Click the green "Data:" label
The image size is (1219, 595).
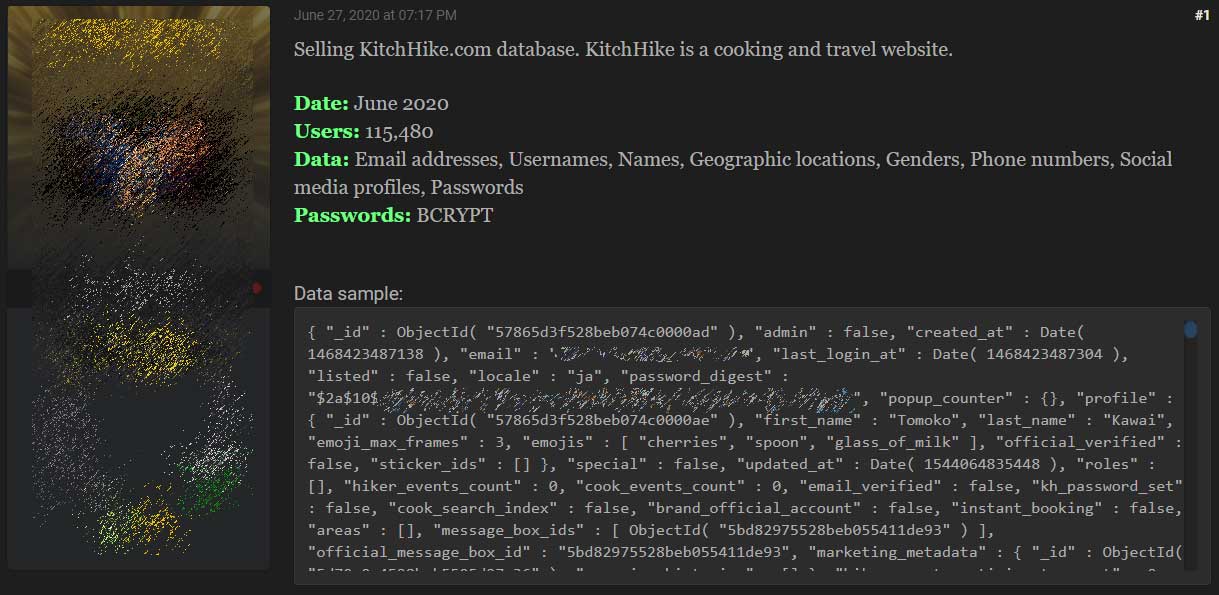click(x=321, y=159)
